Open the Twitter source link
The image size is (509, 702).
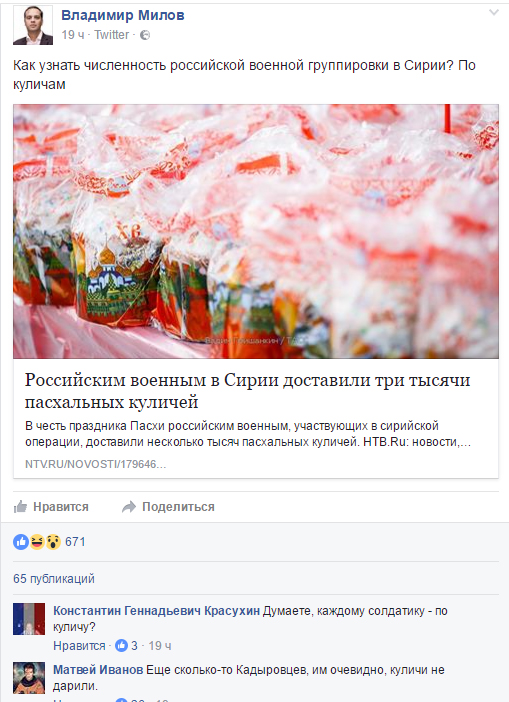pos(111,35)
